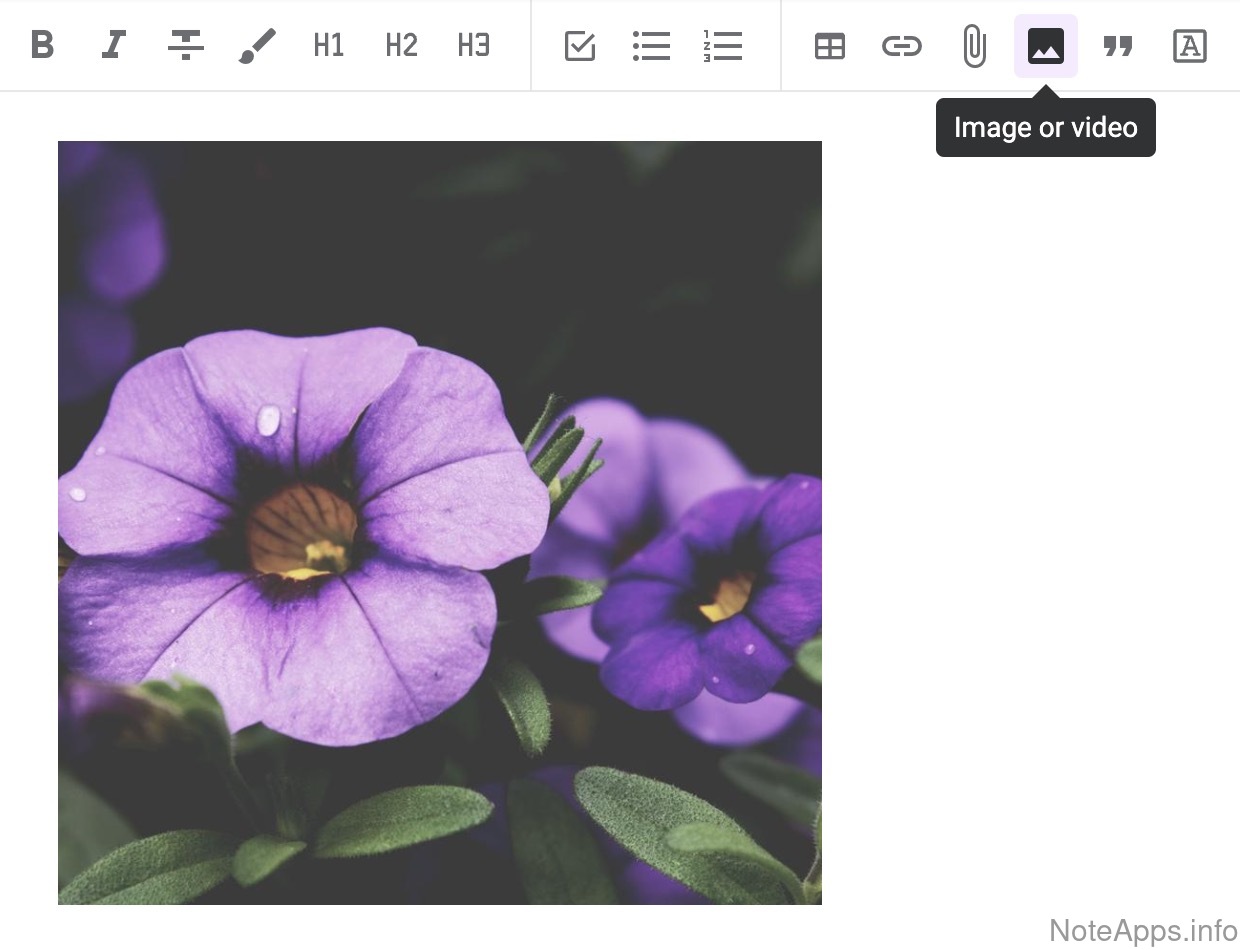The image size is (1240, 950).
Task: Apply H1 heading style
Action: pos(329,46)
